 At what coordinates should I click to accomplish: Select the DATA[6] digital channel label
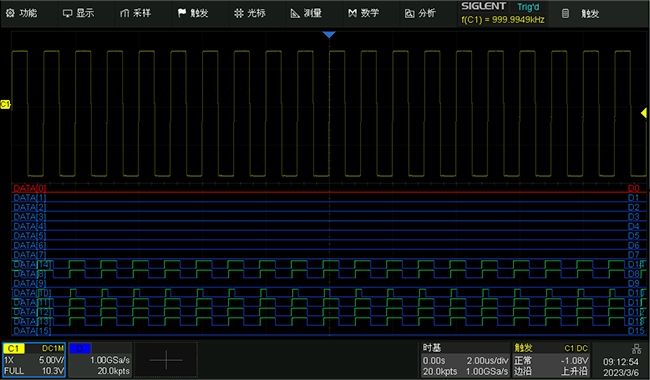pyautogui.click(x=29, y=246)
